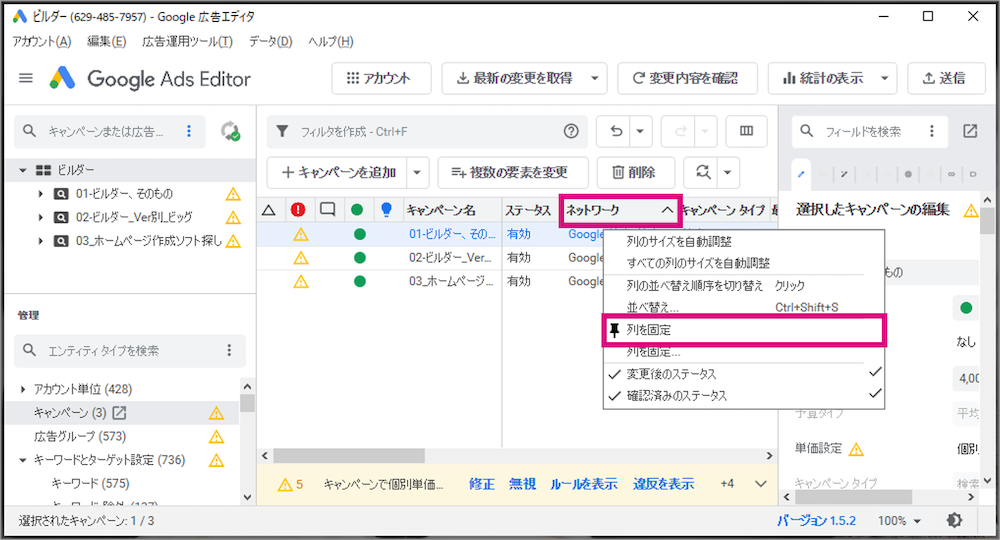Screen dimensions: 1000x540
Task: Sort by lightbulb recommendation column
Action: point(386,210)
